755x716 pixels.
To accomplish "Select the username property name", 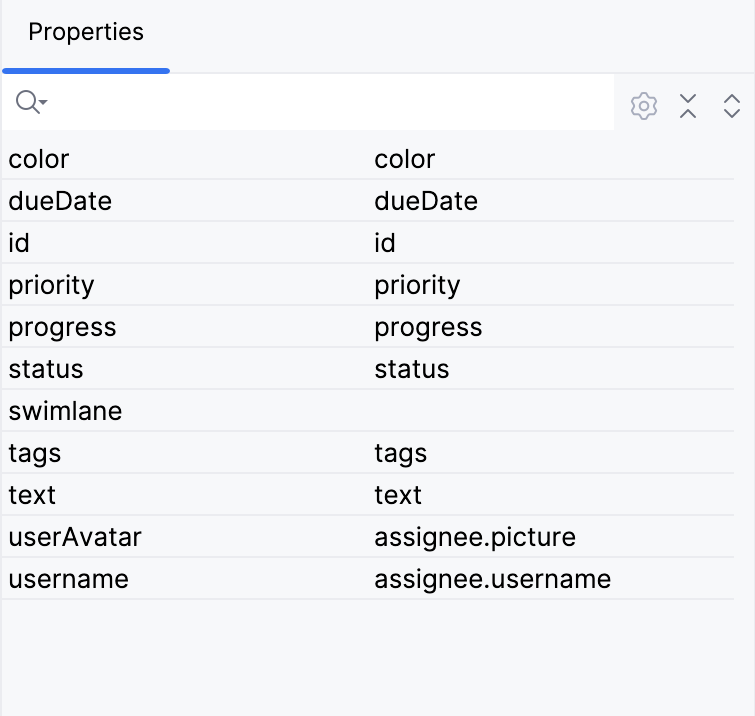I will (68, 579).
